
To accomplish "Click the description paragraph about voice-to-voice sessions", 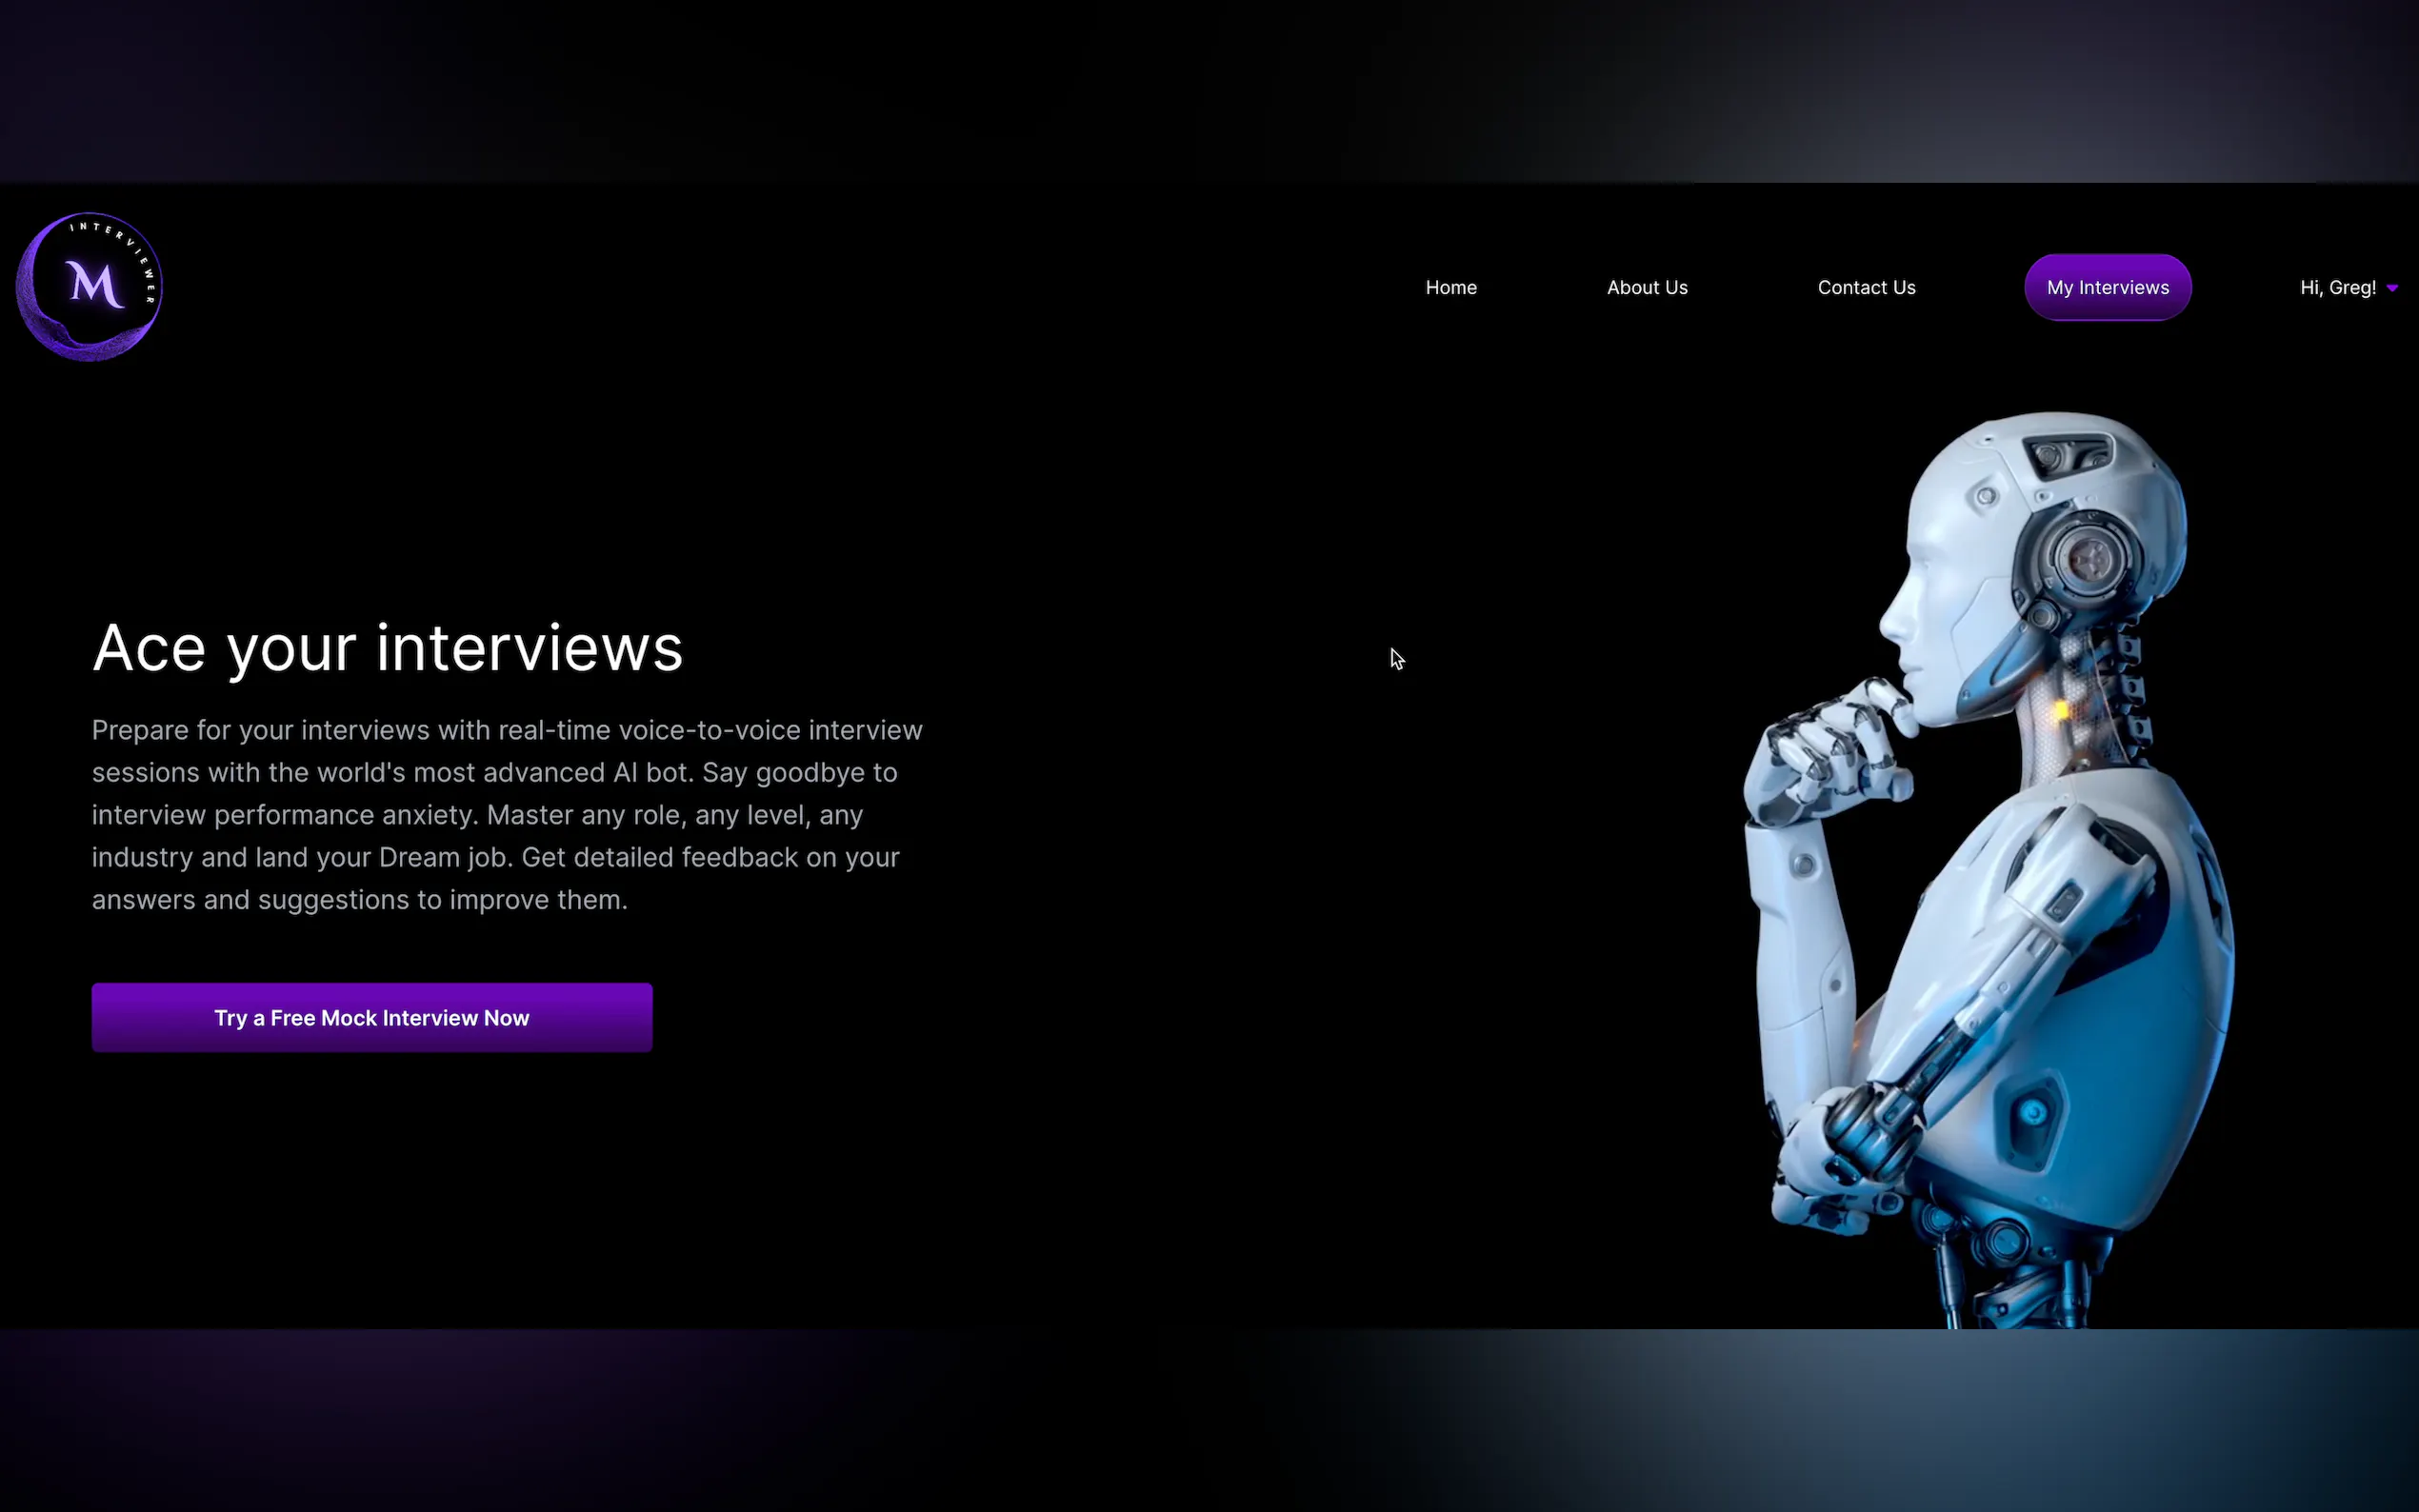I will click(x=507, y=814).
